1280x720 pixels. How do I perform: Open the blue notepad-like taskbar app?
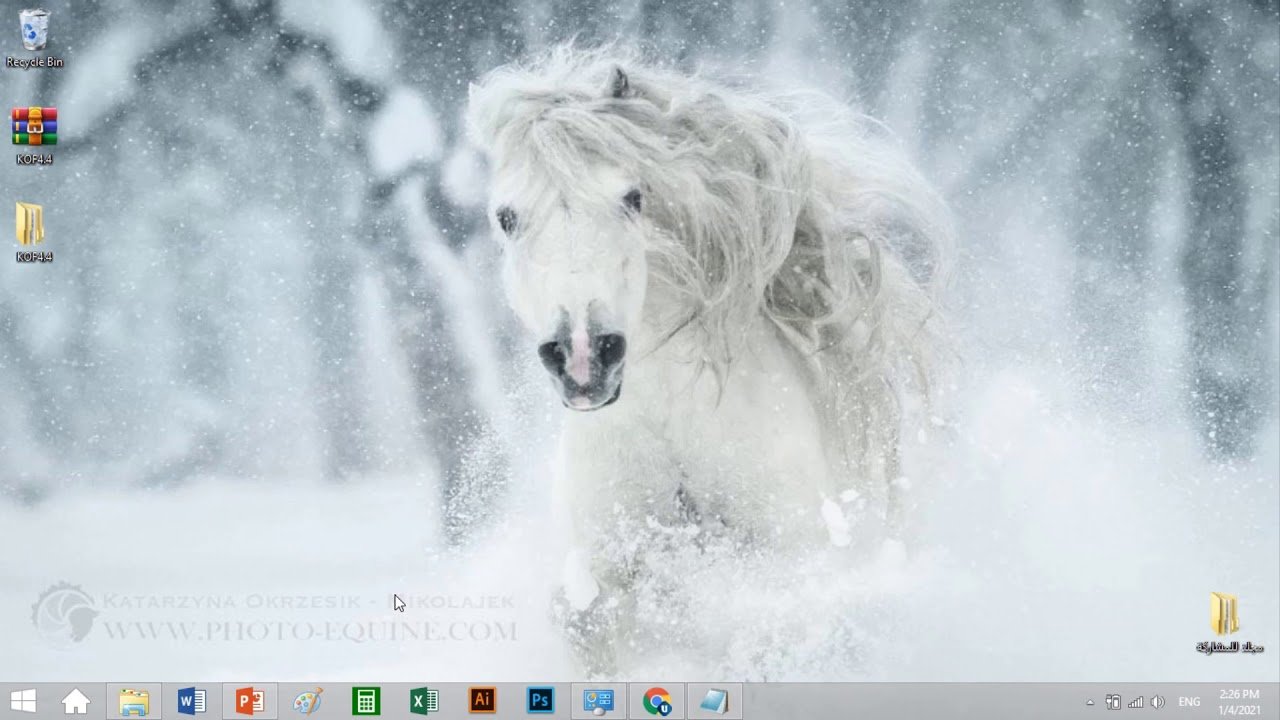715,701
